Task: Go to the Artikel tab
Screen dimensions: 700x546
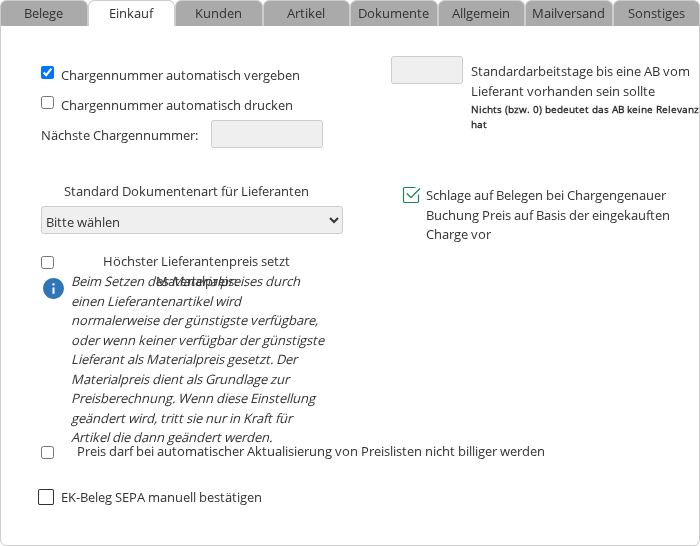Action: click(x=306, y=13)
